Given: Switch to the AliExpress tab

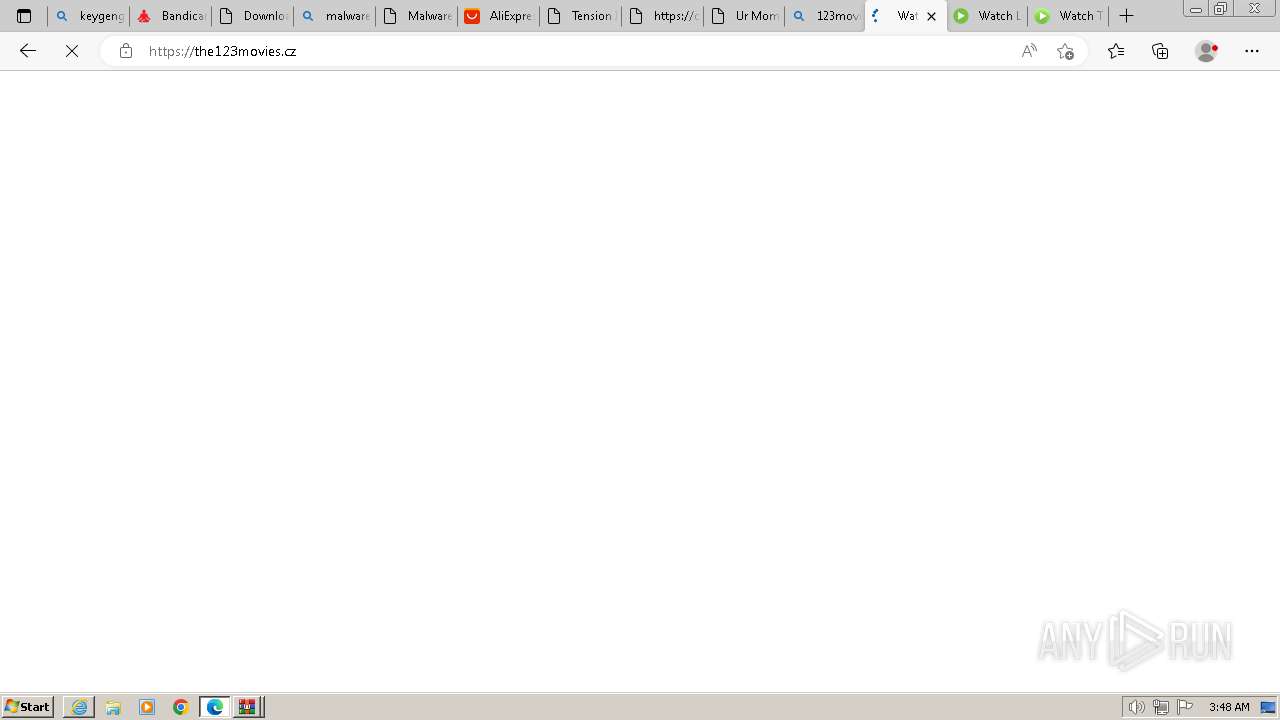Looking at the screenshot, I should tap(499, 16).
